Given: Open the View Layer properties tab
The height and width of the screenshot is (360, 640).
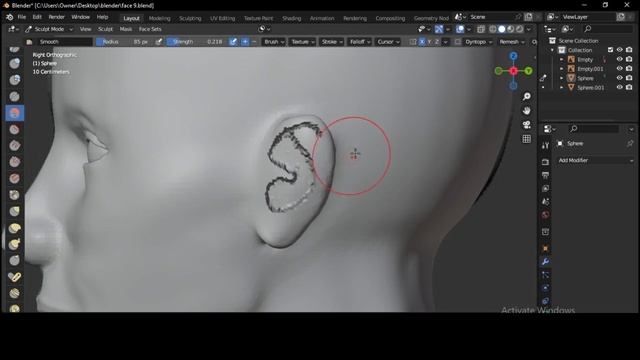Looking at the screenshot, I should click(x=545, y=189).
